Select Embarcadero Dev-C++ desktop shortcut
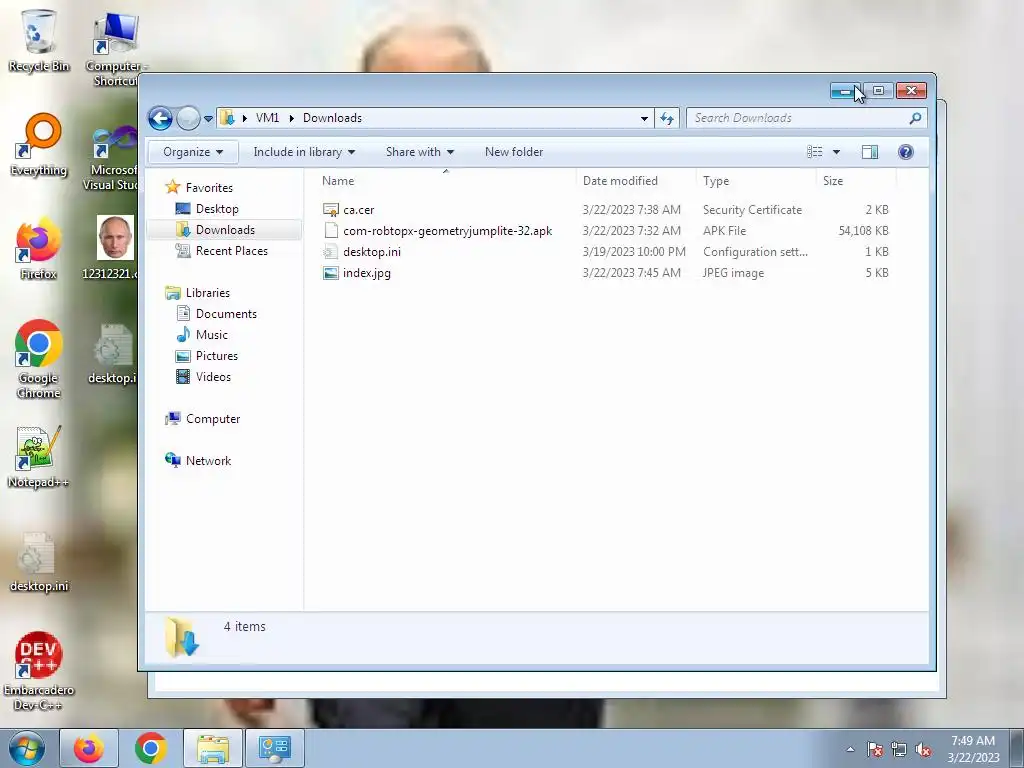1024x768 pixels. [x=39, y=671]
